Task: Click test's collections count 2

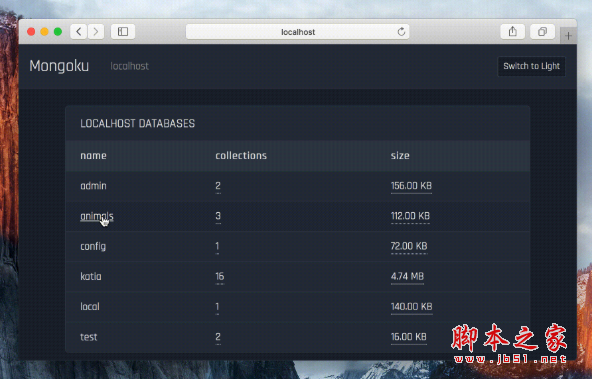Action: pyautogui.click(x=218, y=337)
